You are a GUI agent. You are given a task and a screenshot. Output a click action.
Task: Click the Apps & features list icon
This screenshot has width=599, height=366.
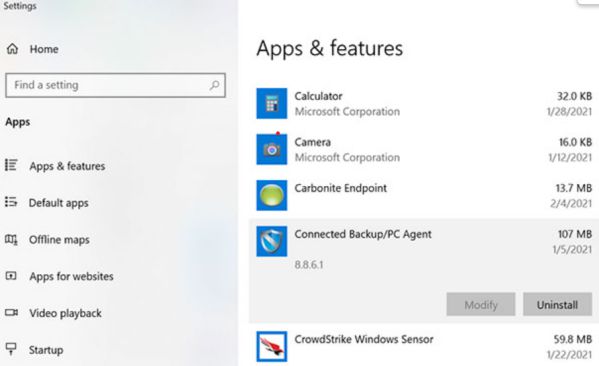(x=11, y=165)
